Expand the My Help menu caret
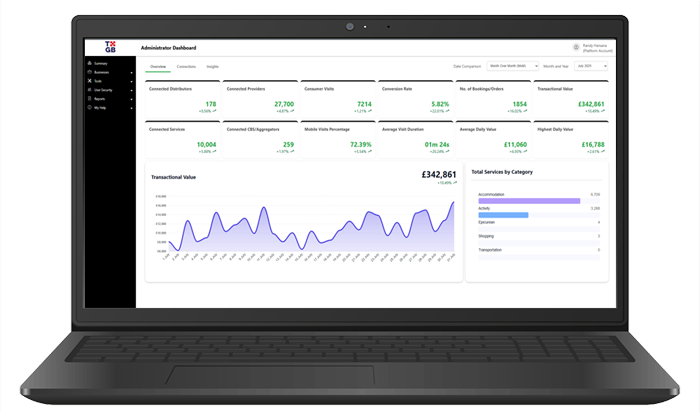The width and height of the screenshot is (700, 414). click(131, 108)
